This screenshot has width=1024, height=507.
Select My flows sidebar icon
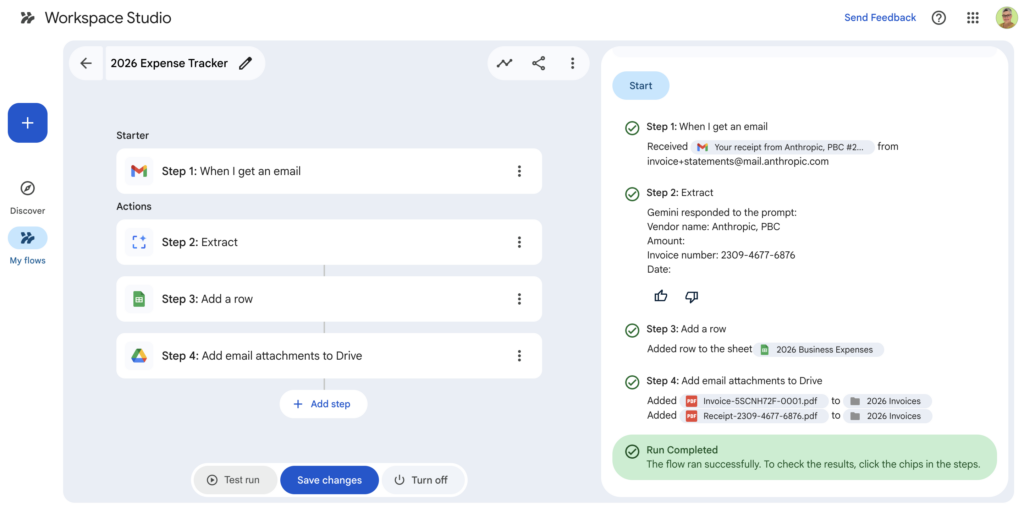click(x=27, y=238)
